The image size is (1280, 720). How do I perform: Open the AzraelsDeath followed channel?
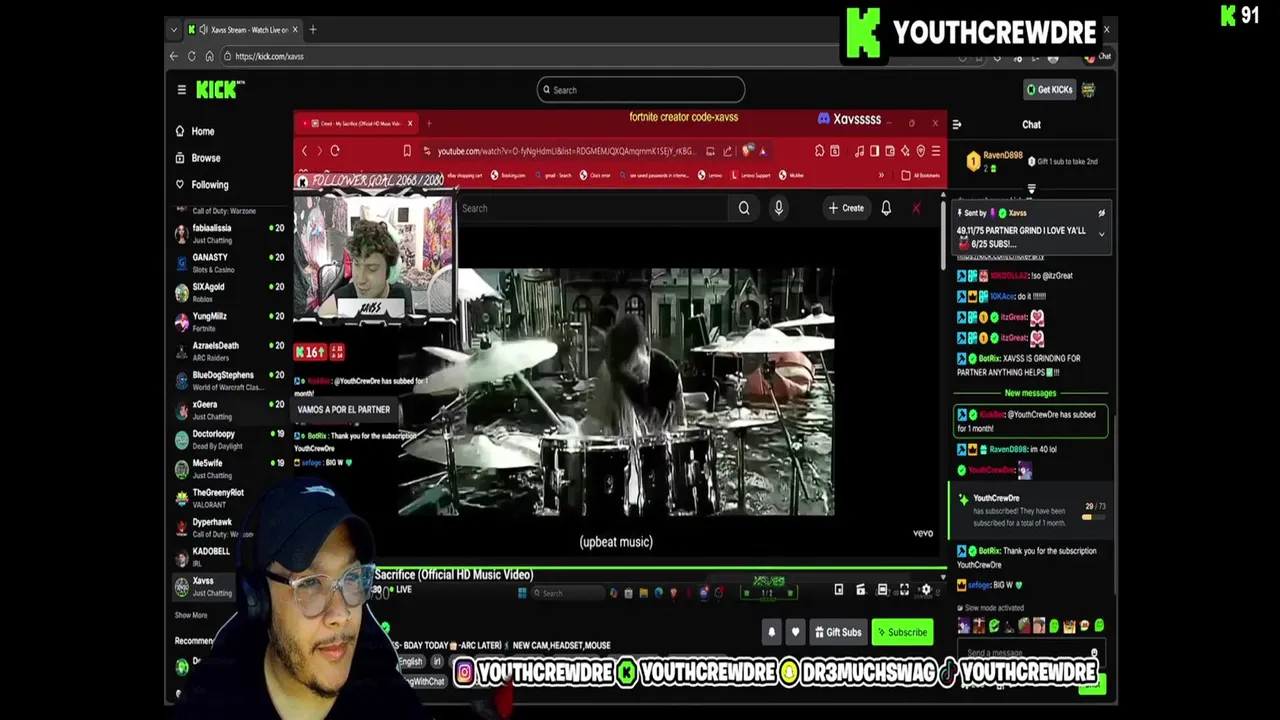coord(229,351)
